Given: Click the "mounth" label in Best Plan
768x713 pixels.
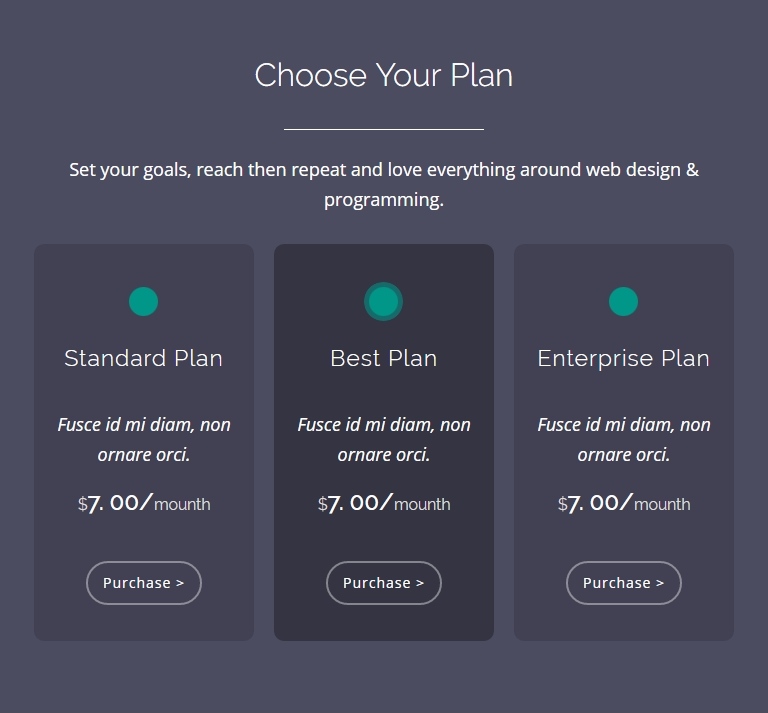Looking at the screenshot, I should click(422, 505).
